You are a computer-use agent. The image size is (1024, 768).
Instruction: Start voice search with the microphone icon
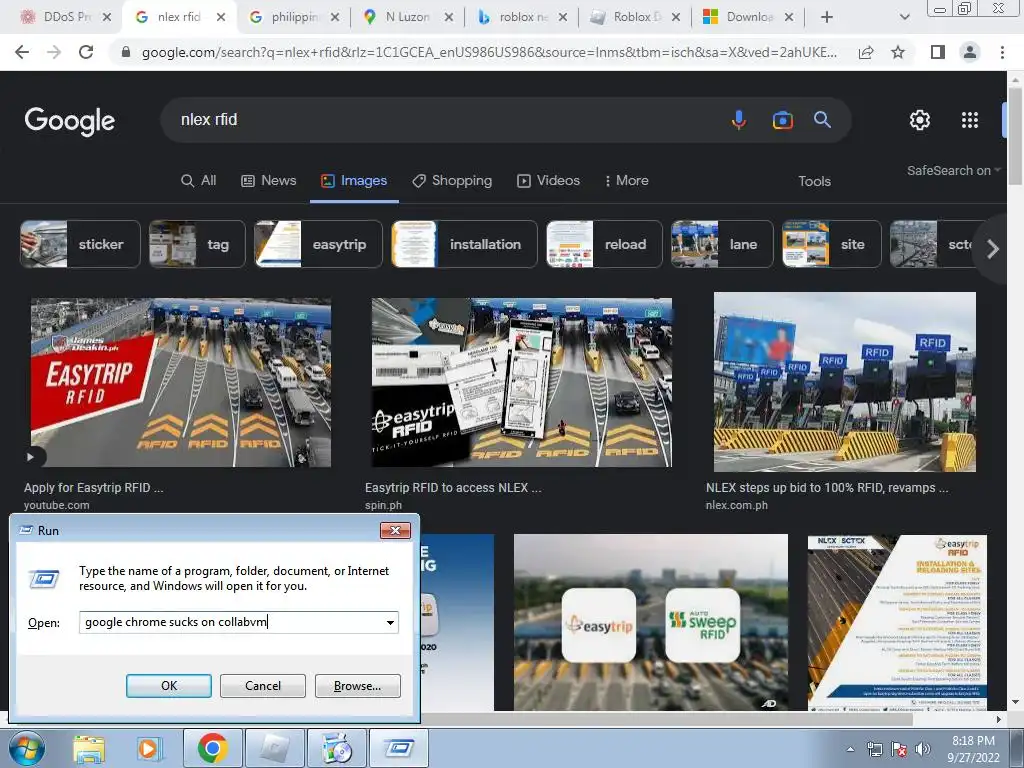pos(739,120)
